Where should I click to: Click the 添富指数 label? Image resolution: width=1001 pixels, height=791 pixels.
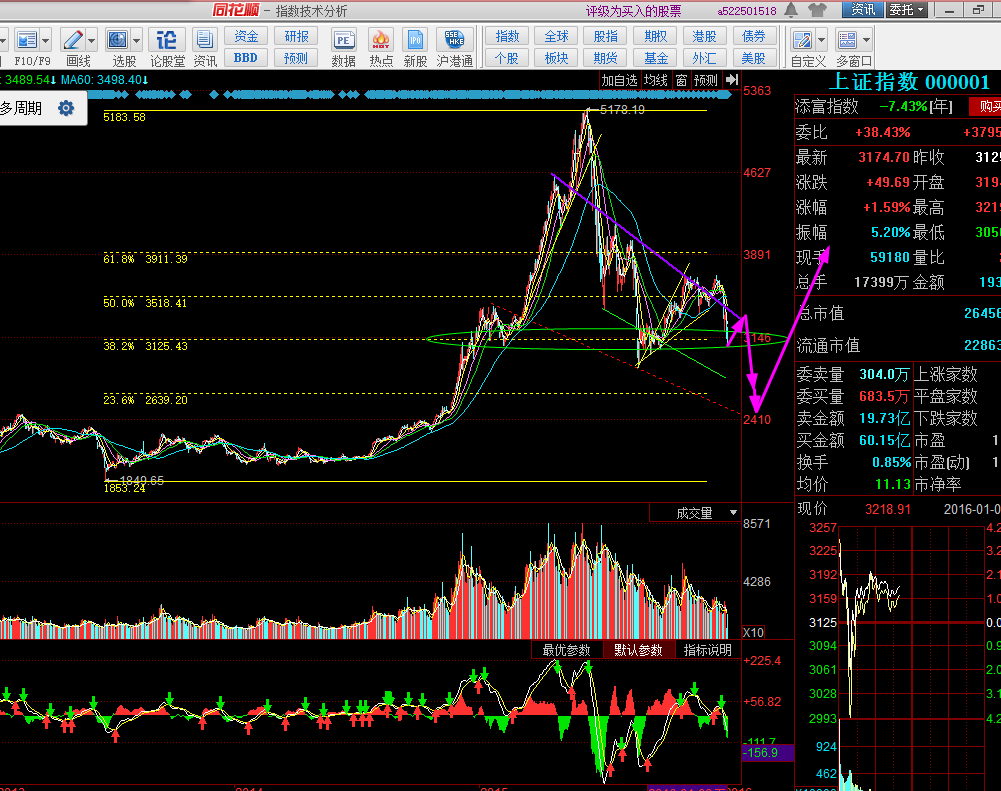[x=827, y=107]
